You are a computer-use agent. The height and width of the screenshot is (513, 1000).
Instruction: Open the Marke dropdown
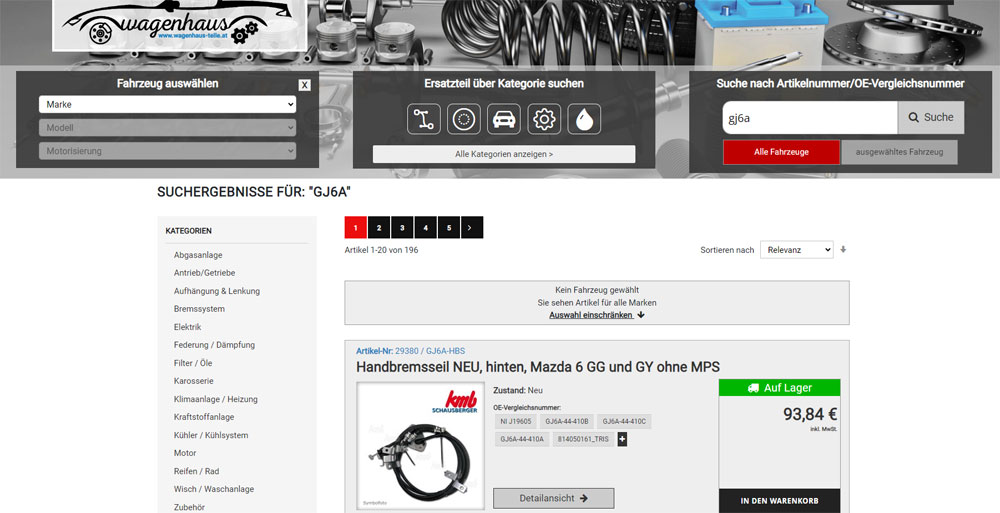coord(167,104)
